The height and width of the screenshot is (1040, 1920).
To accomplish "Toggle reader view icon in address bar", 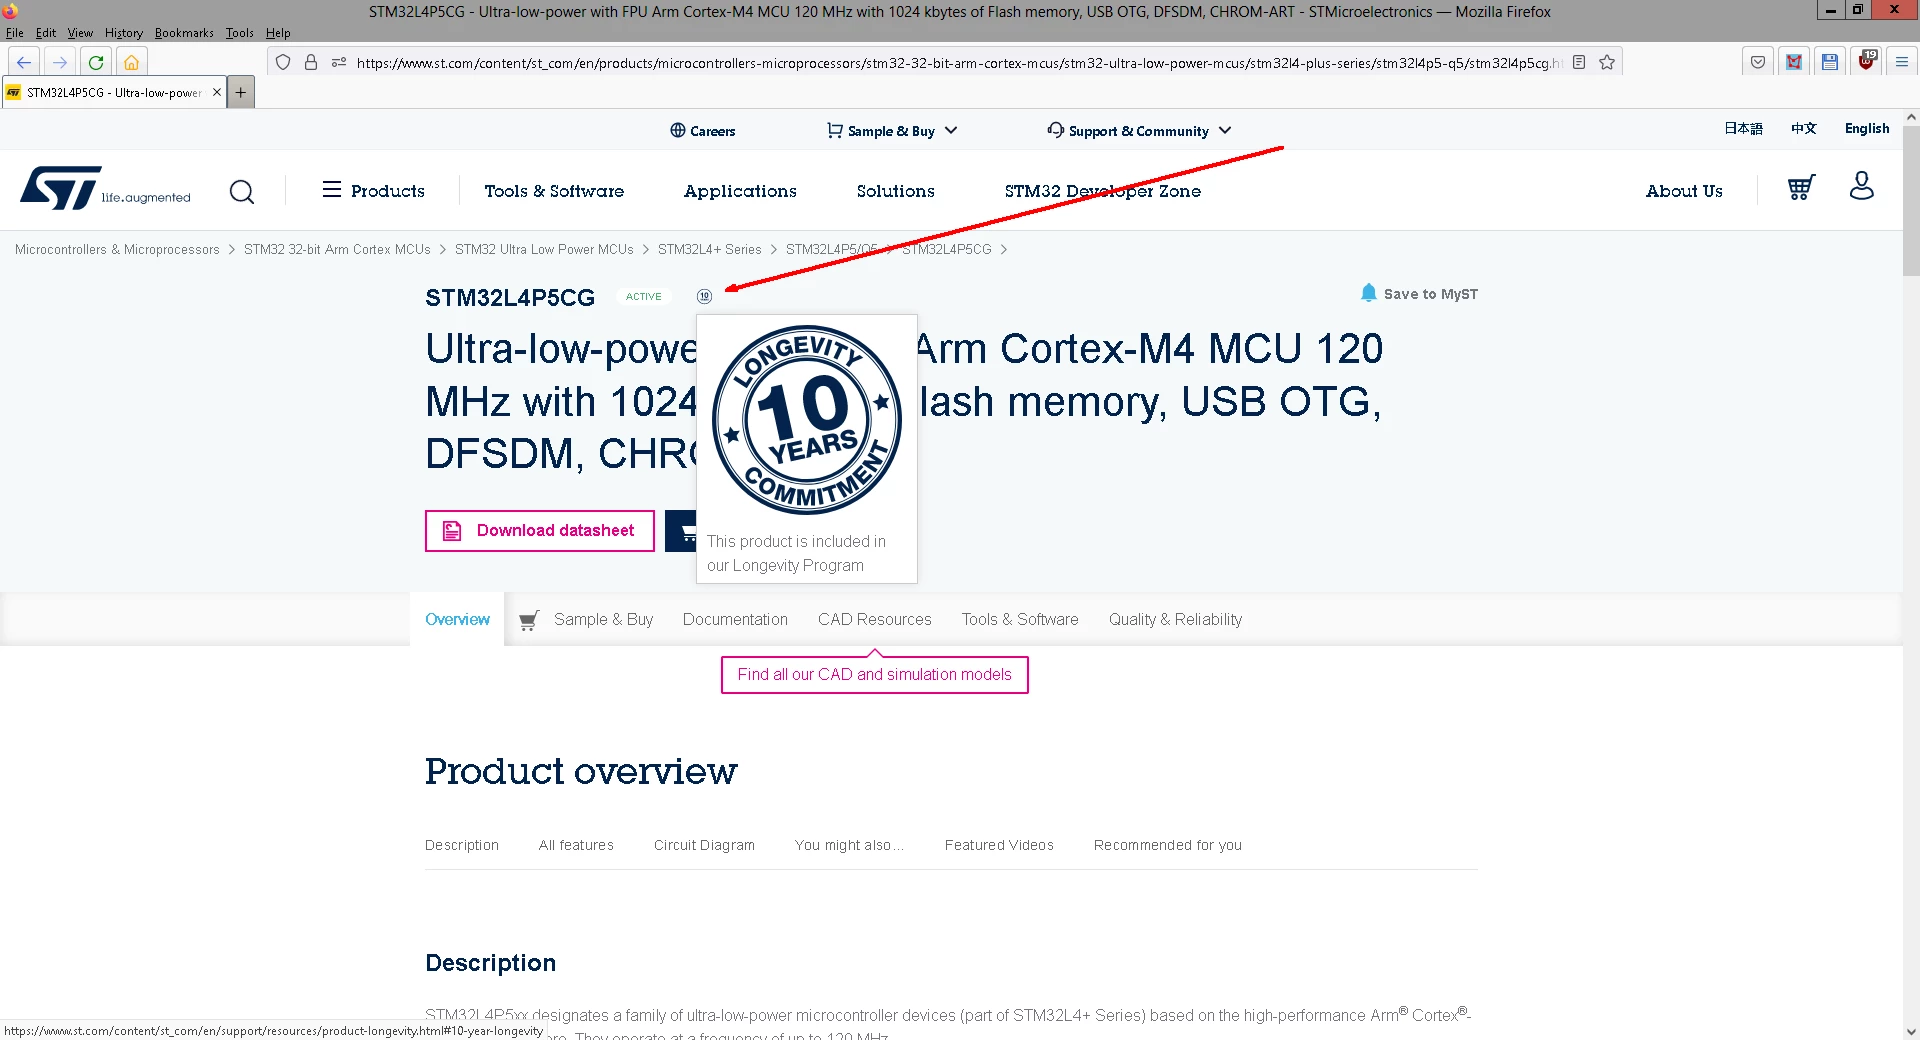I will [1579, 62].
